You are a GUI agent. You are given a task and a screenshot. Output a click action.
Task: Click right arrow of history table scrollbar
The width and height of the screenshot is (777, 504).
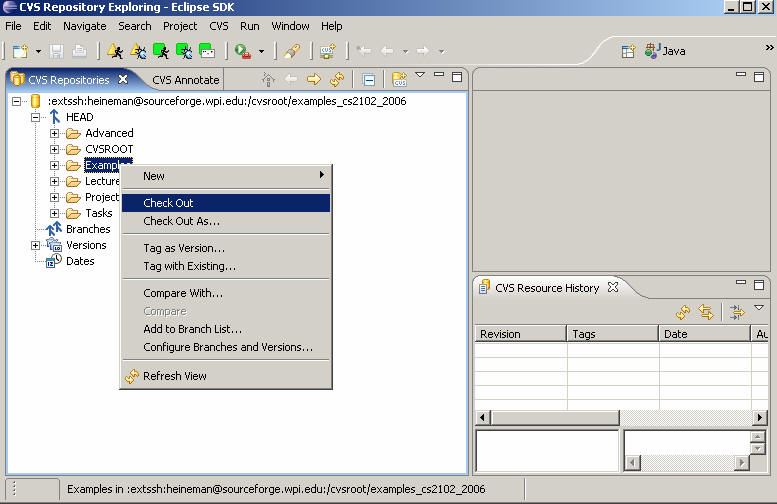click(x=759, y=417)
